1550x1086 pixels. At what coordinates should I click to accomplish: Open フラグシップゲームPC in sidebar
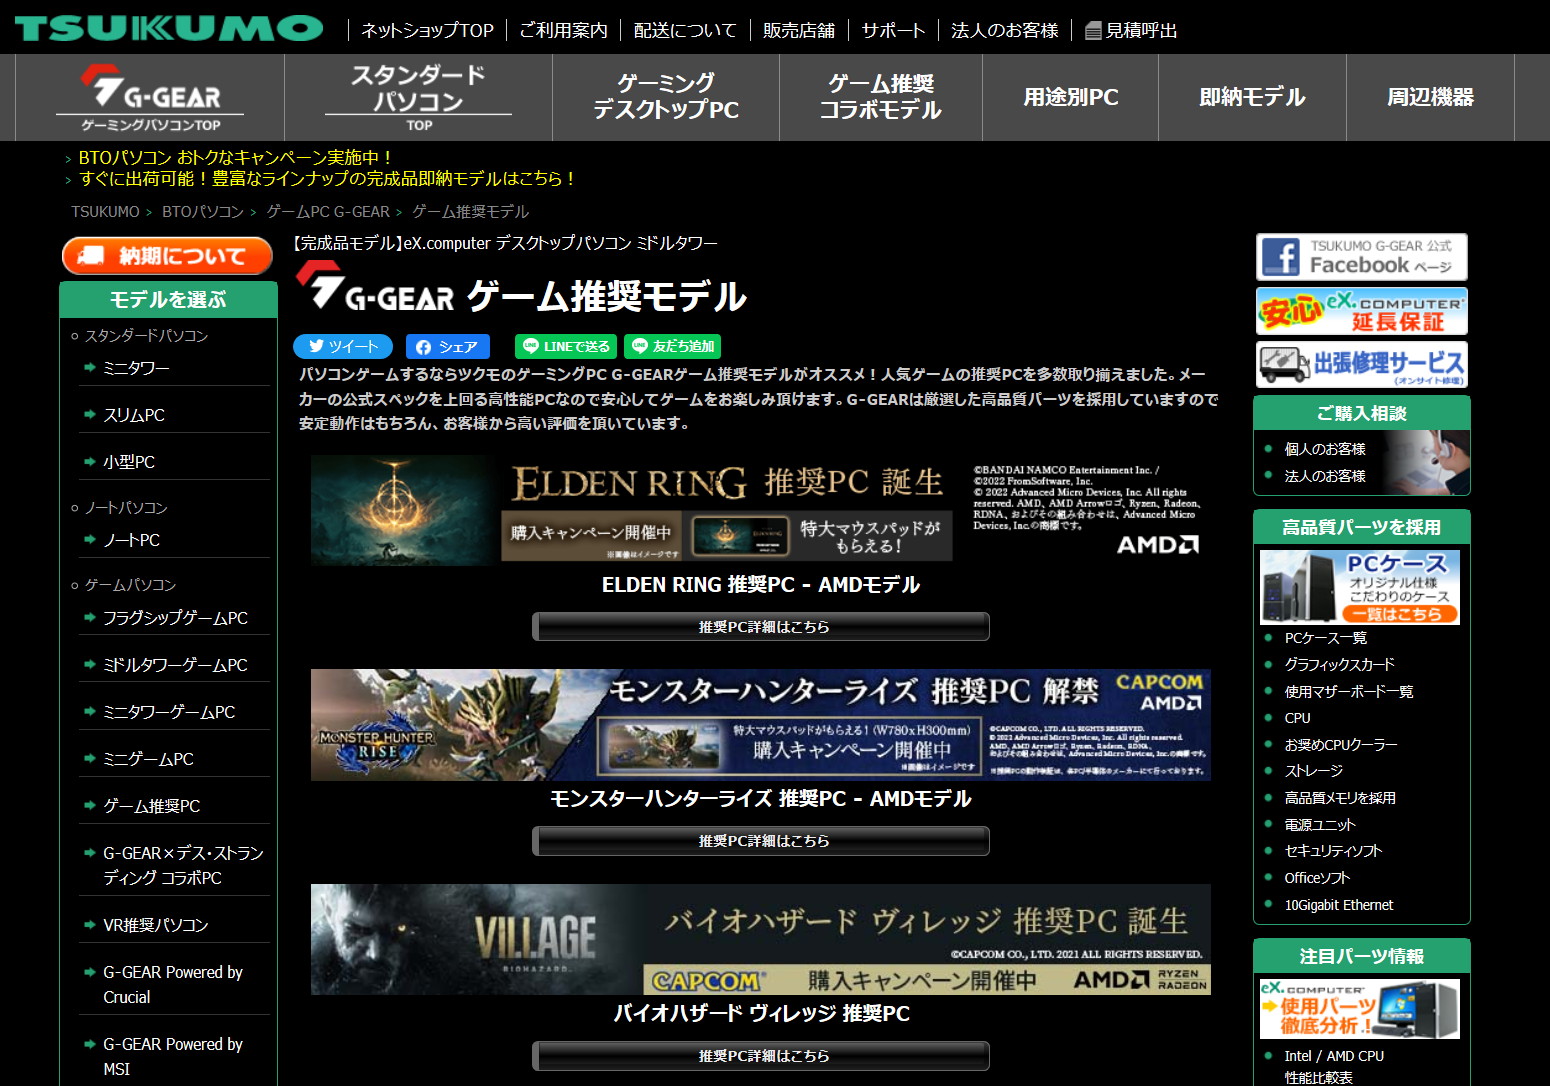pyautogui.click(x=175, y=618)
